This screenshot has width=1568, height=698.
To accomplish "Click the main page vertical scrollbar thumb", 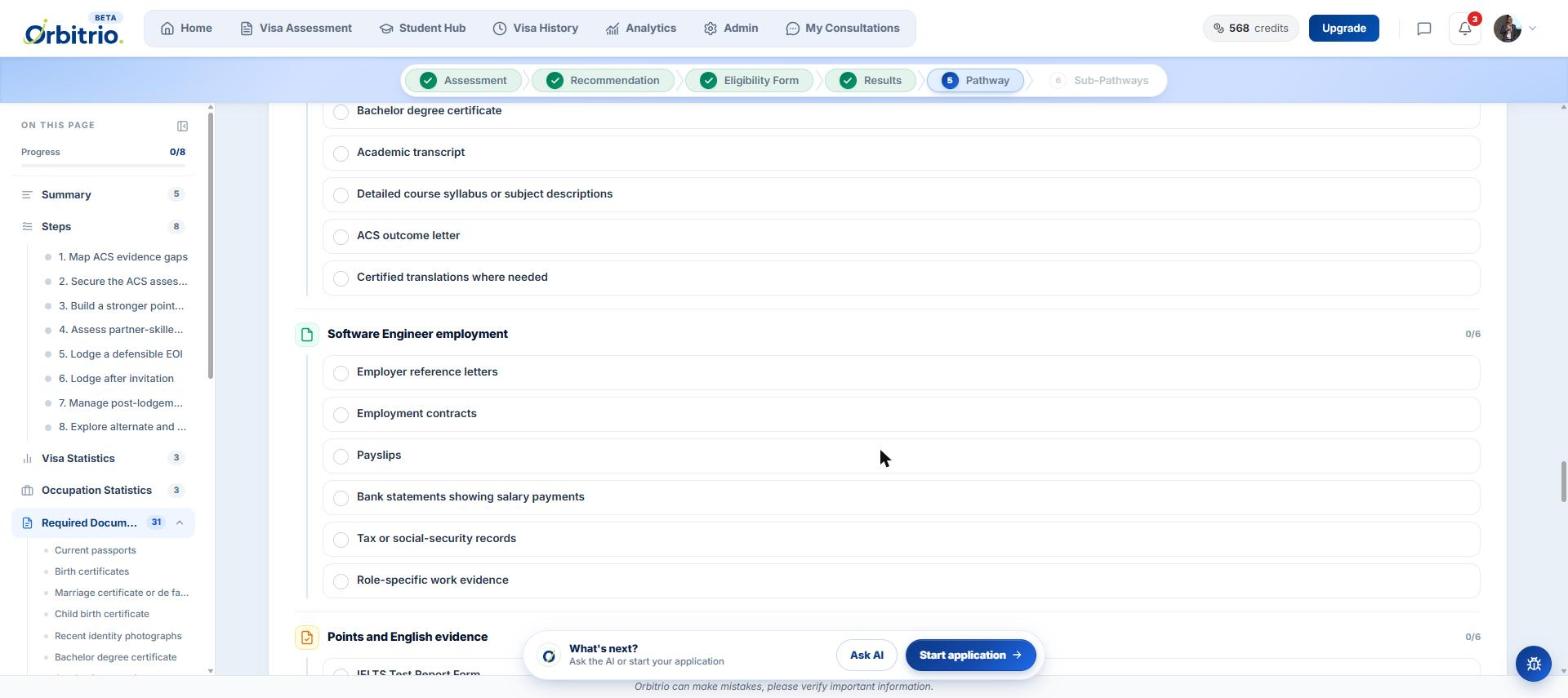I will tap(1563, 482).
